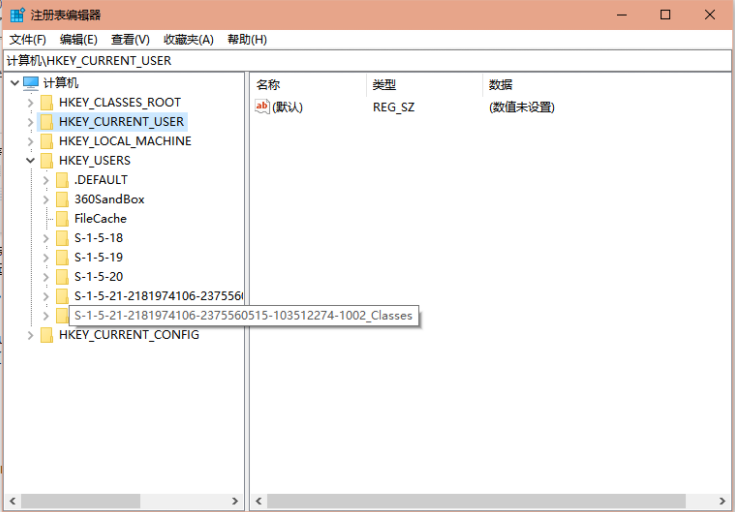Click the HKEY_CURRENT_USER folder icon
This screenshot has height=512, width=735.
pyautogui.click(x=47, y=122)
